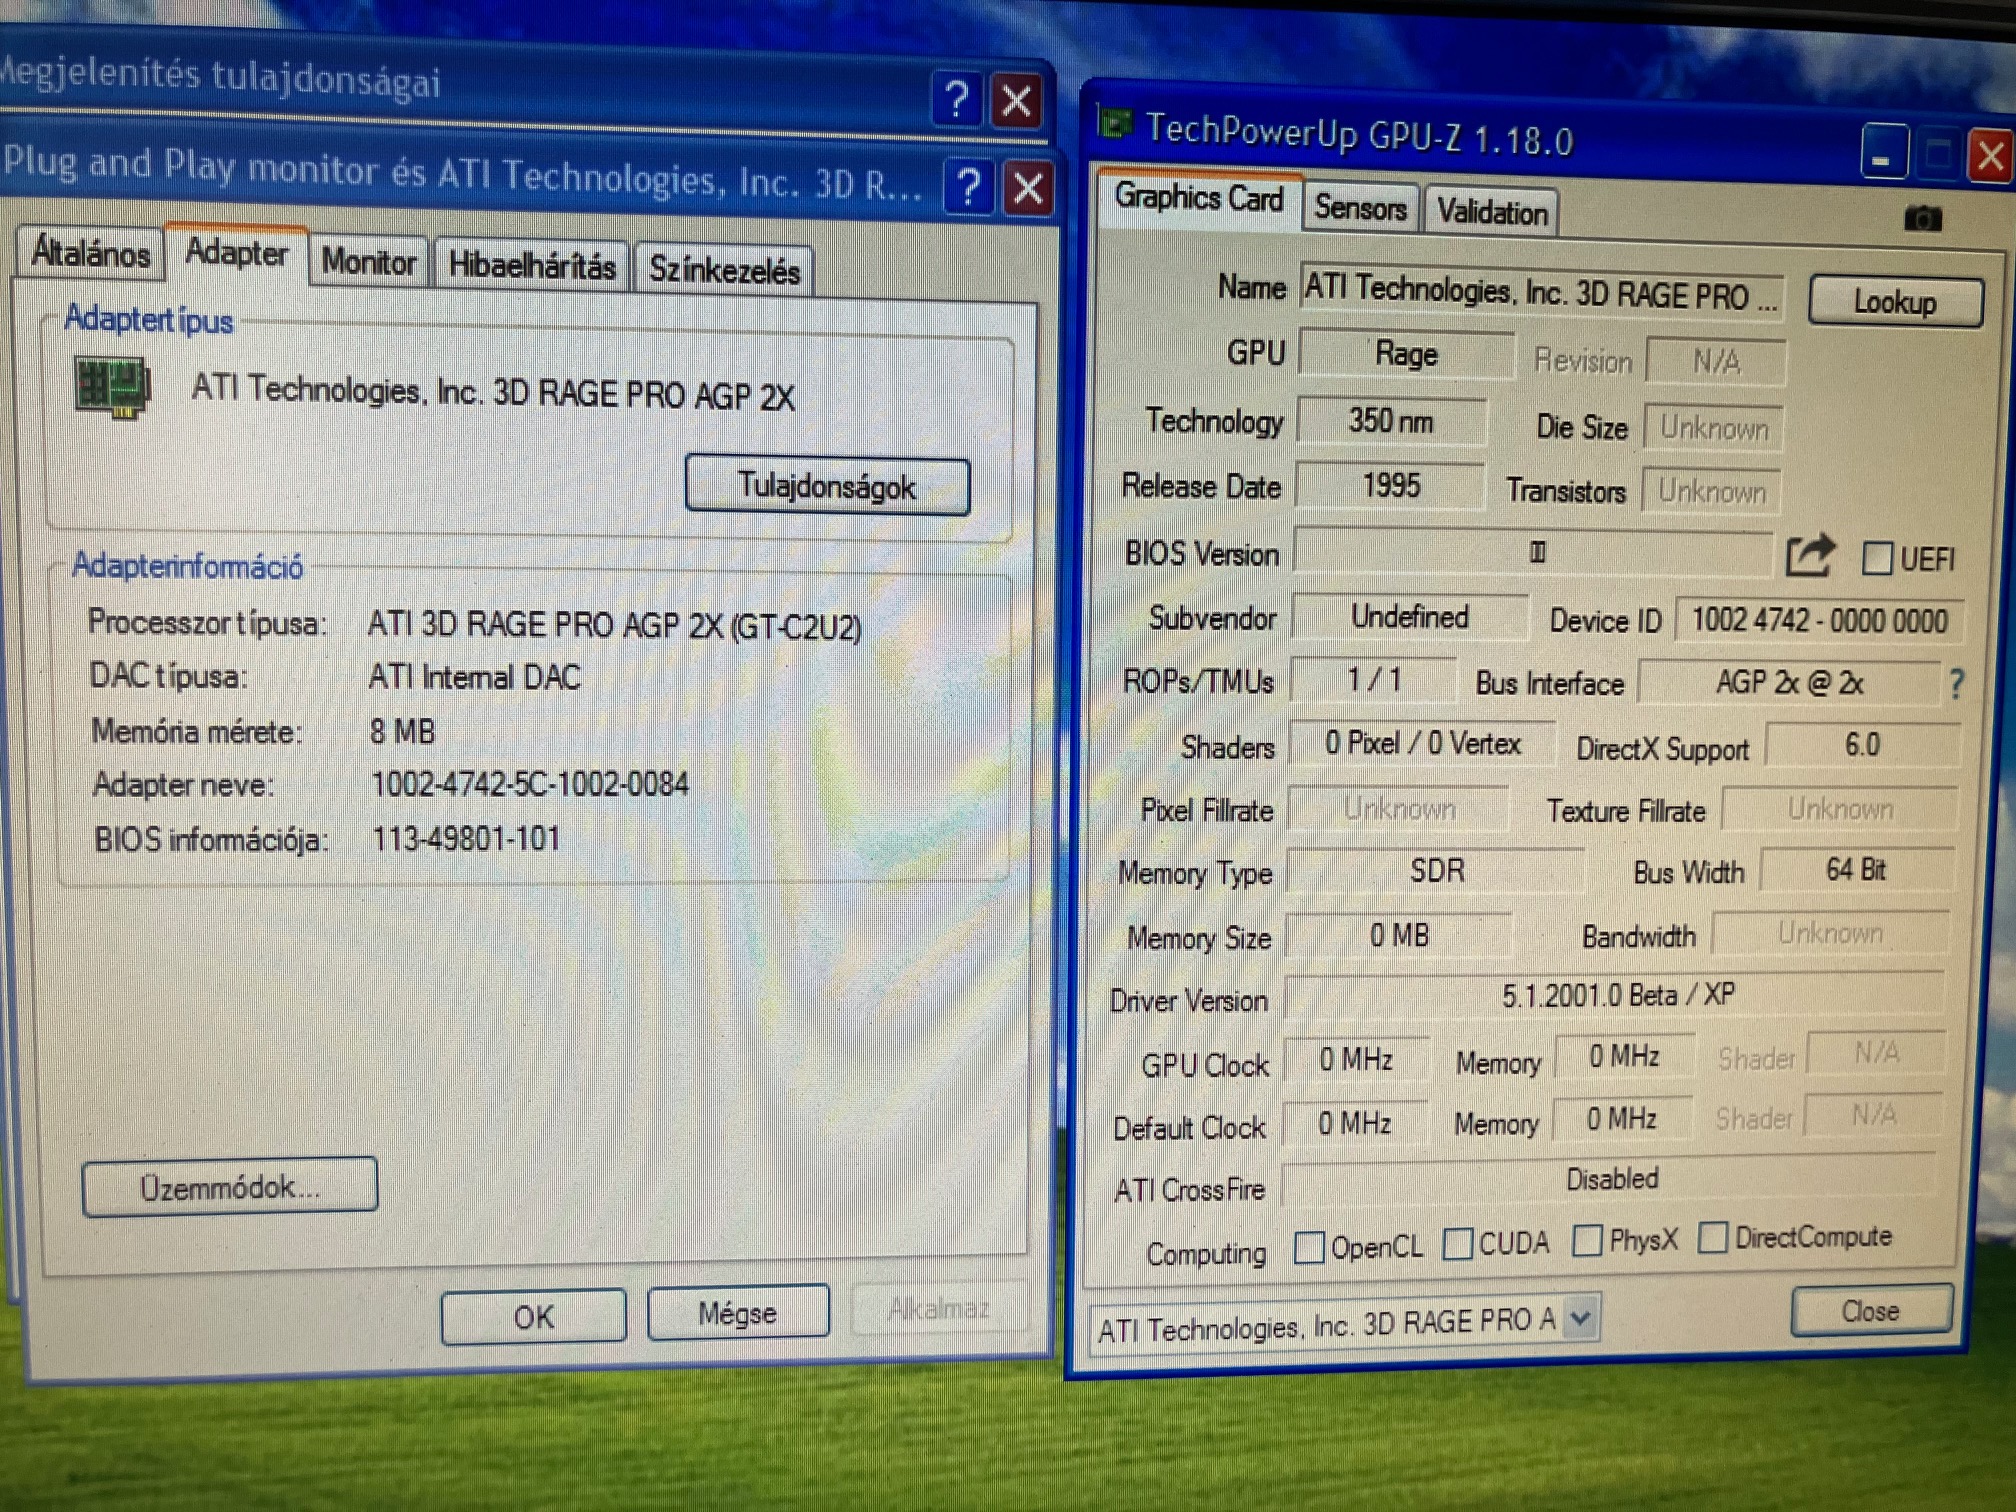Click the Device ID field
2016x1512 pixels.
(x=1818, y=621)
